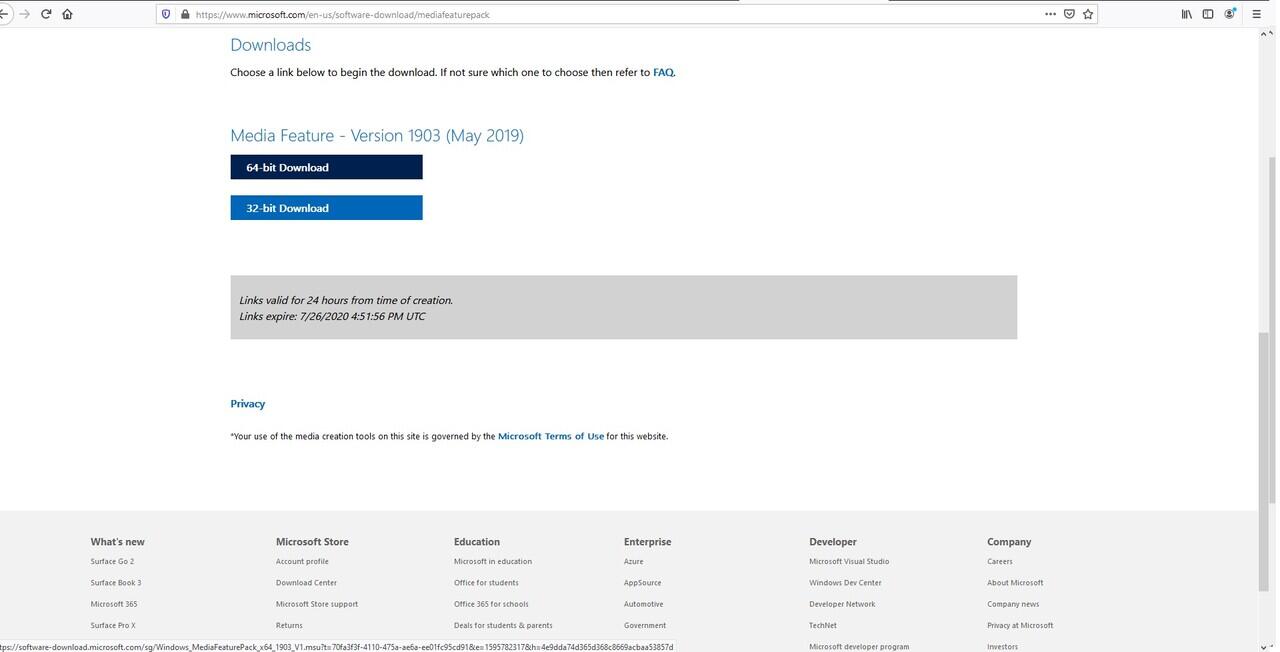
Task: Open Azure footer link
Action: 634,562
